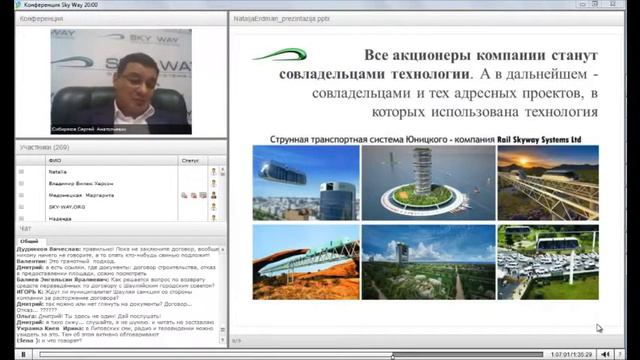Close the Конференция Sky Way window
This screenshot has width=640, height=360.
(613, 4)
